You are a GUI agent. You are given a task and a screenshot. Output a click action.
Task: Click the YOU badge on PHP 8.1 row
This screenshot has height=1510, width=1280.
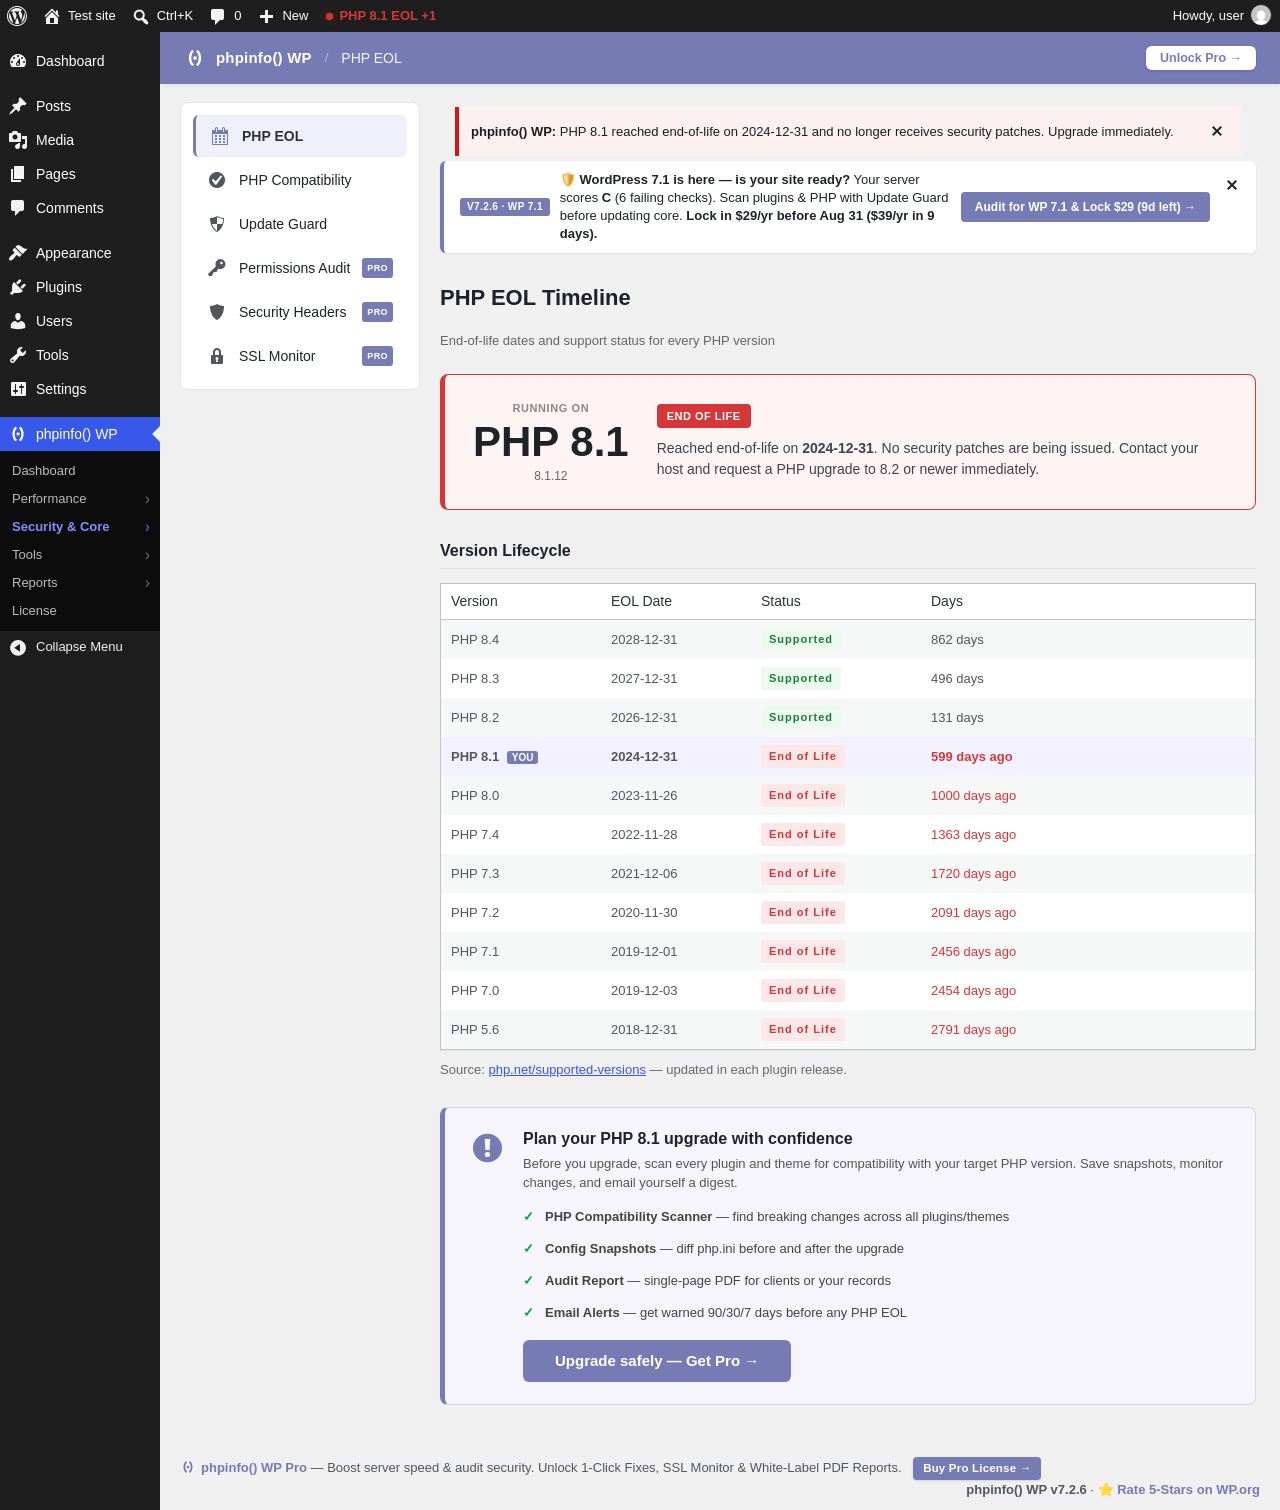pyautogui.click(x=522, y=757)
